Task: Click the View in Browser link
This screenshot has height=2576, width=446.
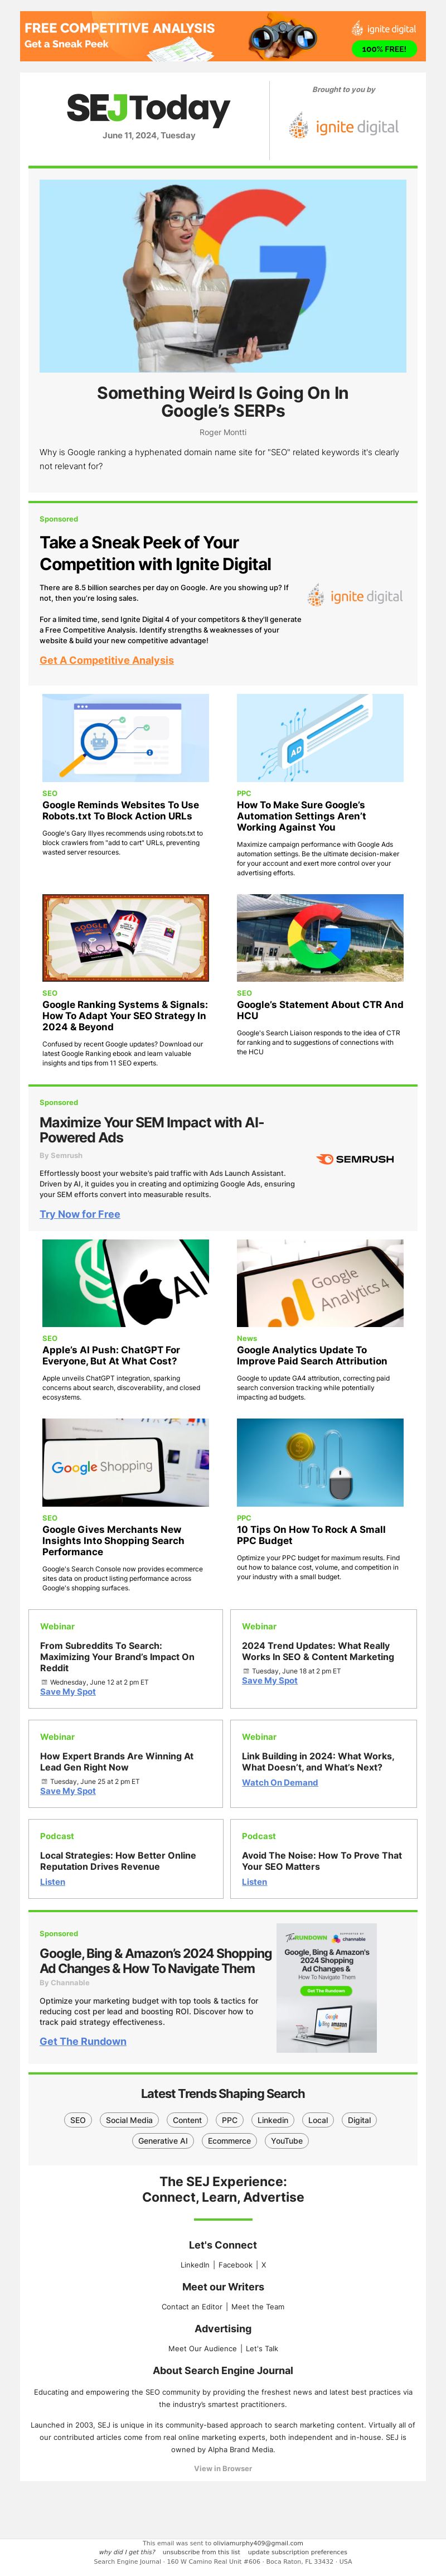Action: 223,2468
